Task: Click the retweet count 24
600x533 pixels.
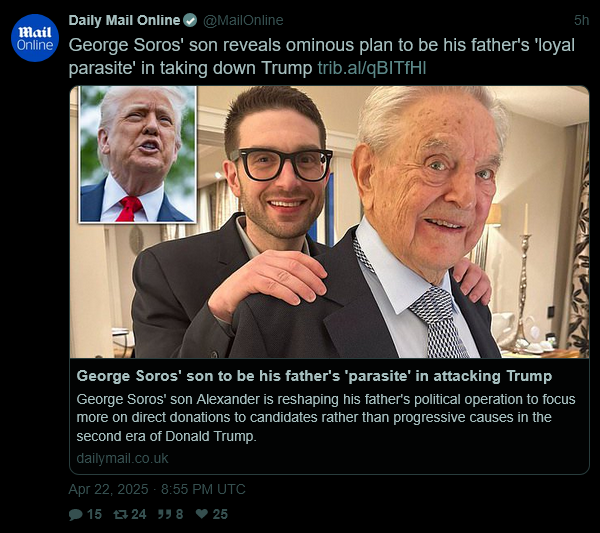Action: [139, 514]
